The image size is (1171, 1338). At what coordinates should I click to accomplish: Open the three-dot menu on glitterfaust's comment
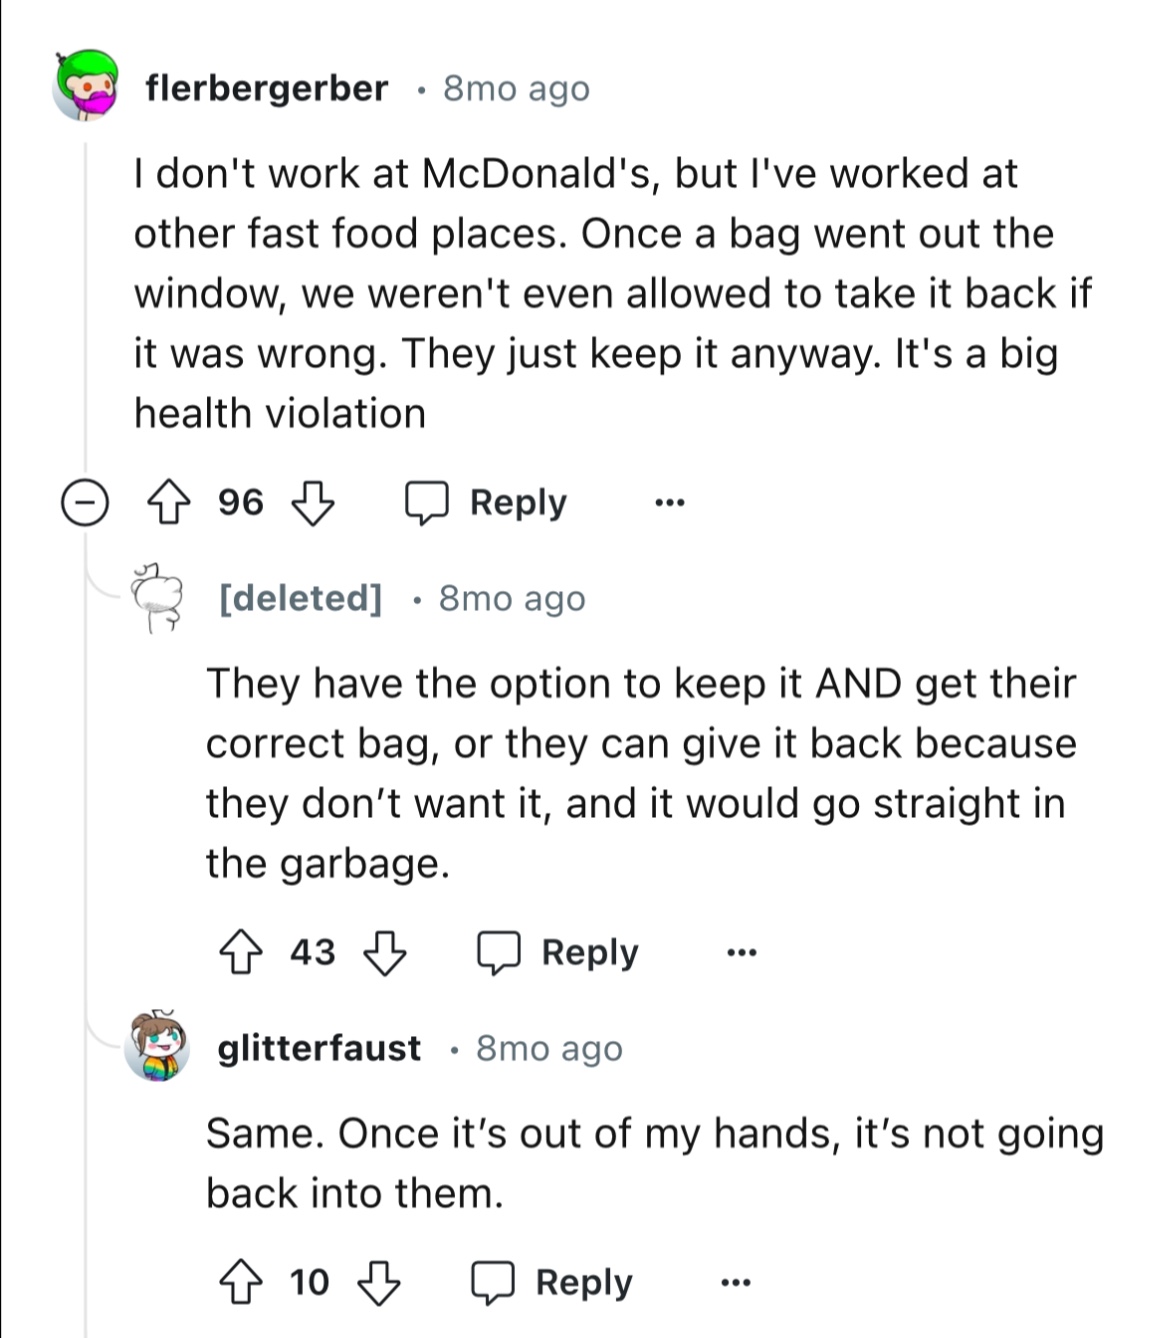tap(735, 1281)
